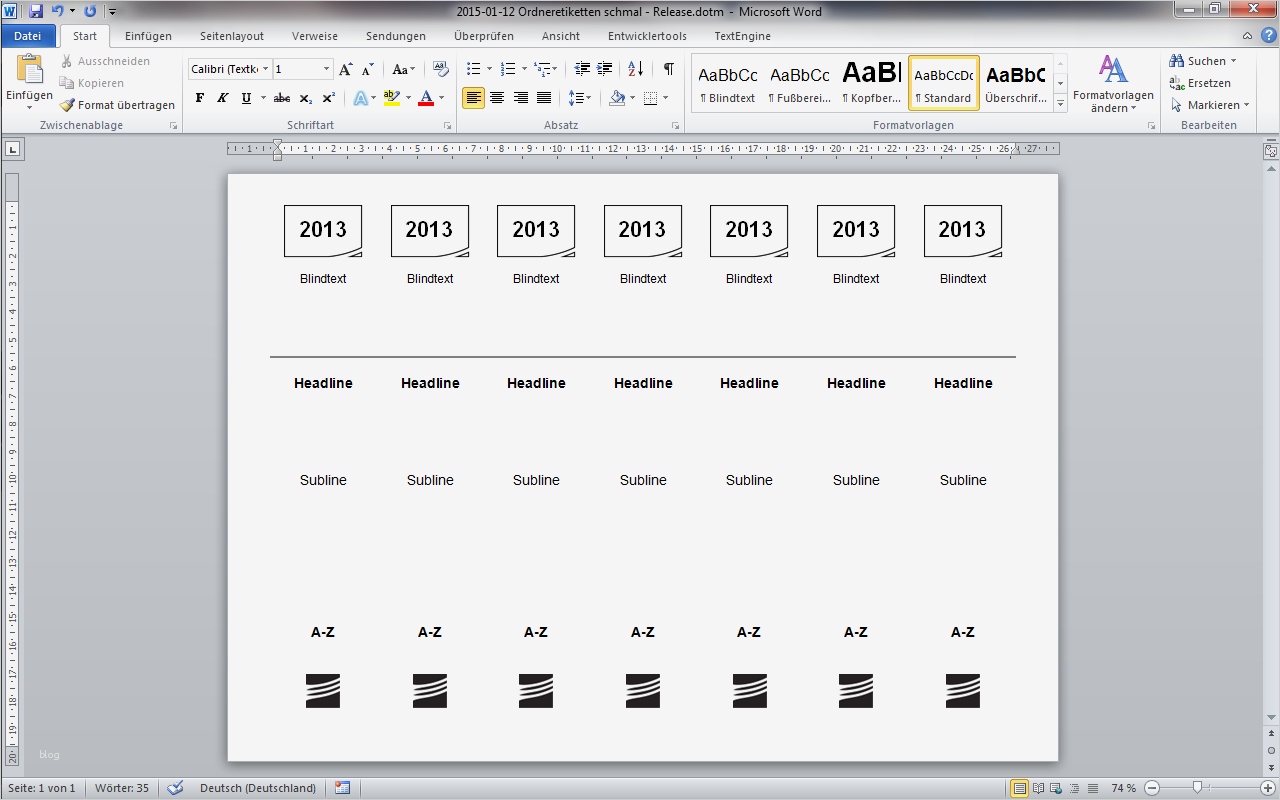The height and width of the screenshot is (800, 1280).
Task: Activate superscript formatting
Action: (x=327, y=98)
